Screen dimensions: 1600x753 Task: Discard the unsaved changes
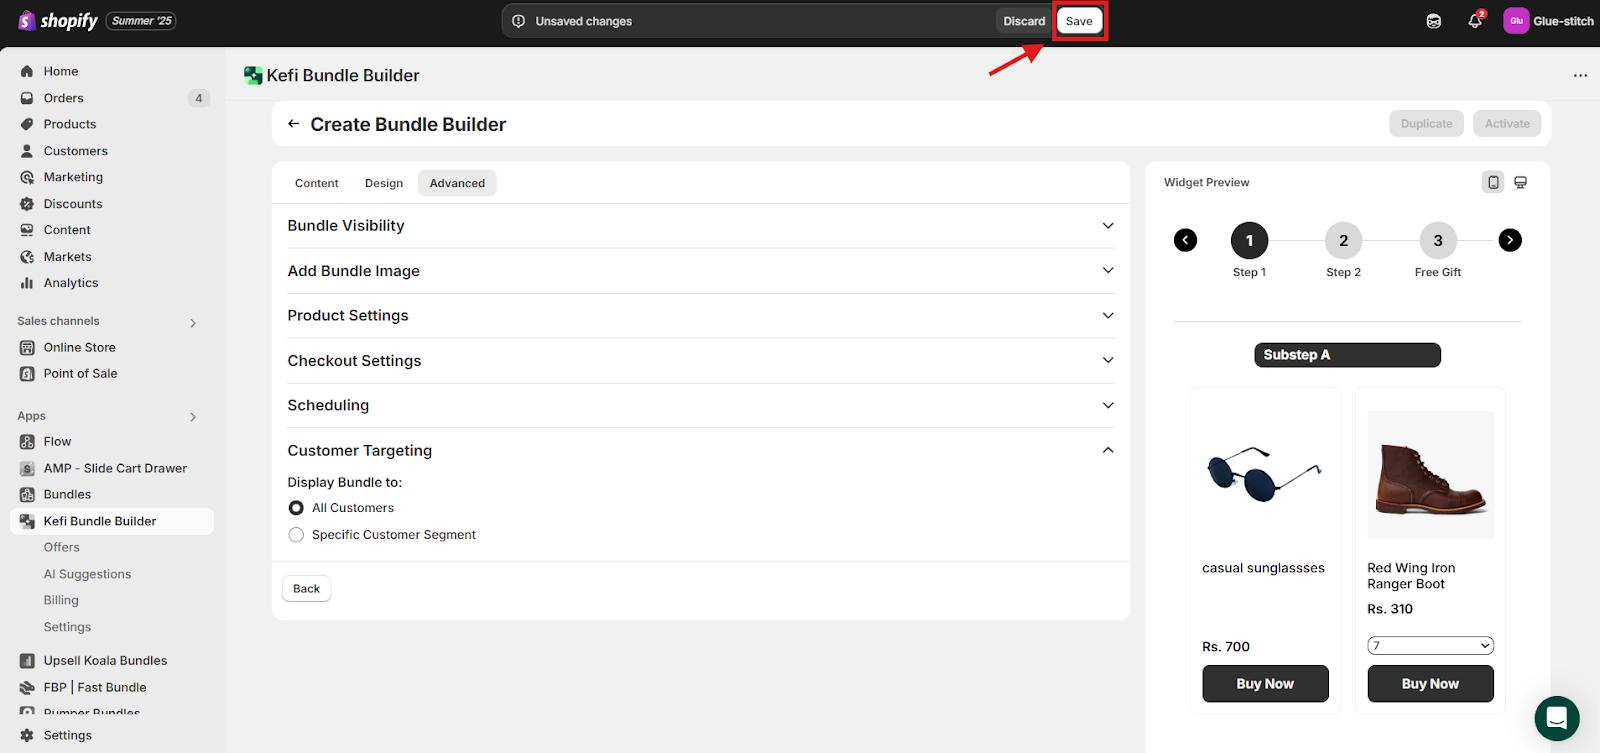tap(1024, 21)
